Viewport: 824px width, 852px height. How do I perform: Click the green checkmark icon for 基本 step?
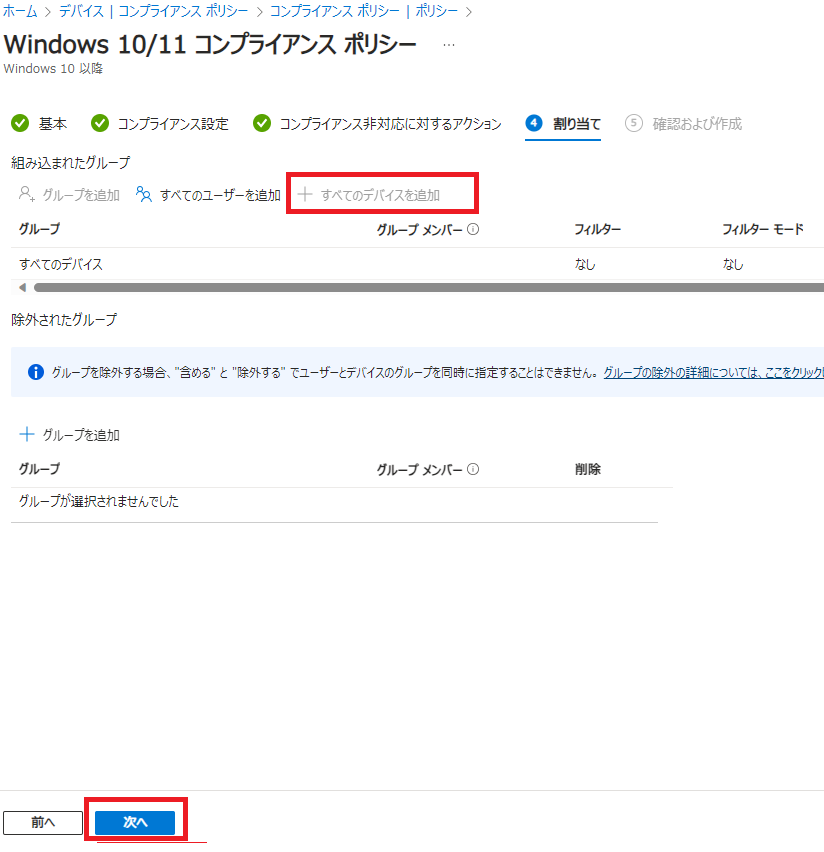[x=19, y=124]
